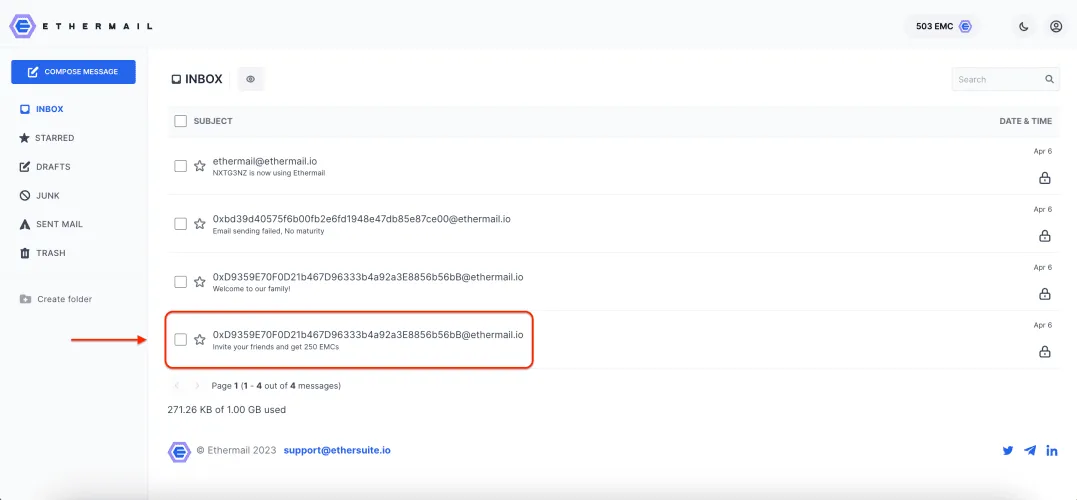Click the EMC coin icon in balance badge

tap(965, 27)
